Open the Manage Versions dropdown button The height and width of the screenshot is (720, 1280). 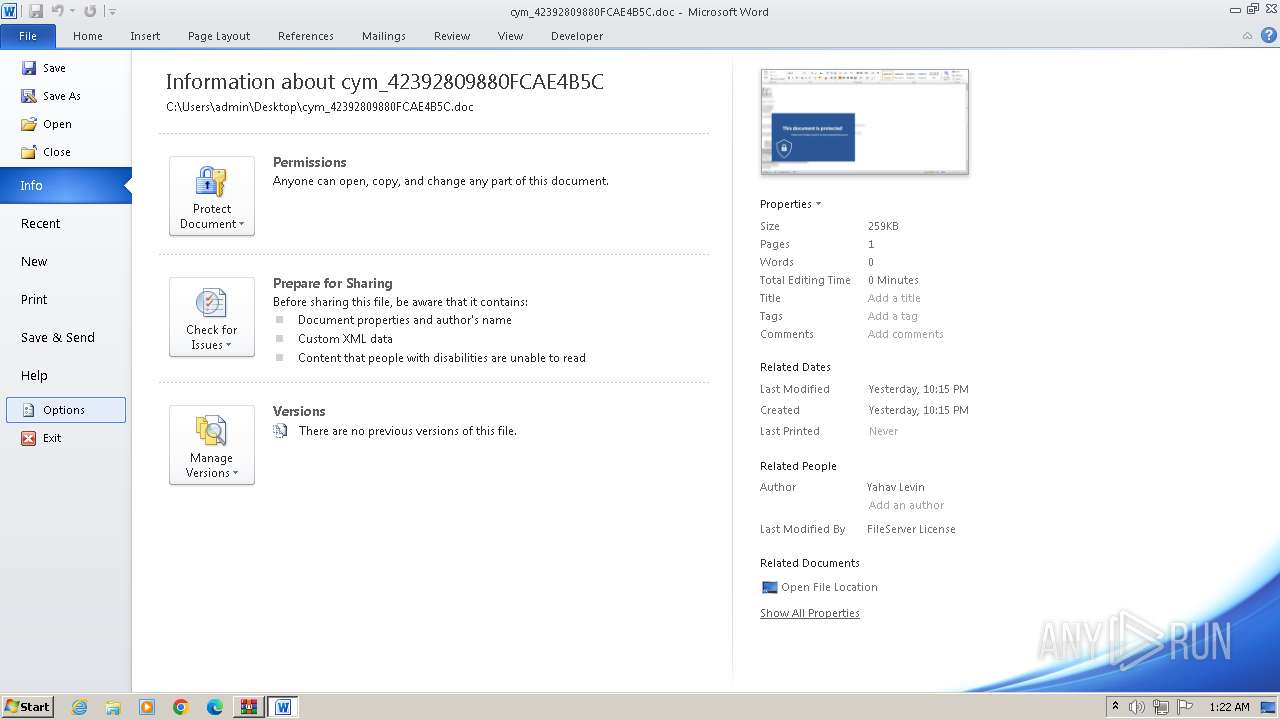pyautogui.click(x=212, y=445)
